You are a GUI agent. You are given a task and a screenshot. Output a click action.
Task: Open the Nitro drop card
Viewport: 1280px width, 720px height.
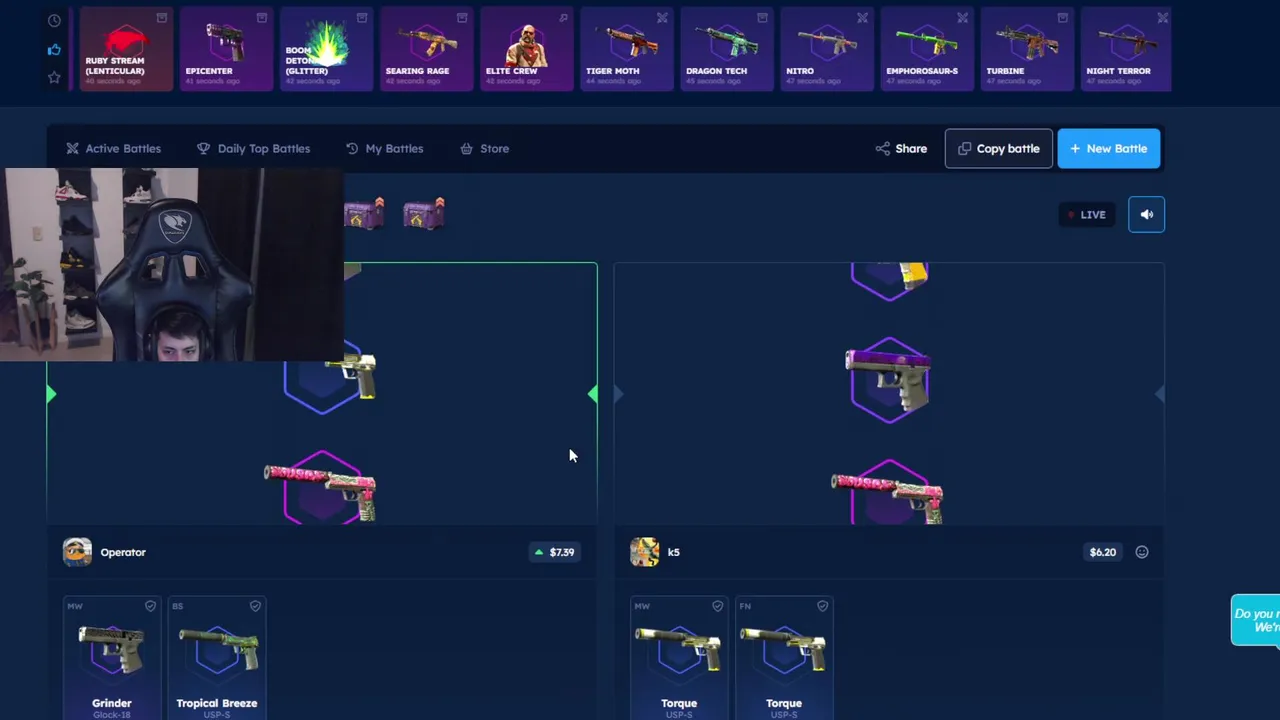coord(827,49)
